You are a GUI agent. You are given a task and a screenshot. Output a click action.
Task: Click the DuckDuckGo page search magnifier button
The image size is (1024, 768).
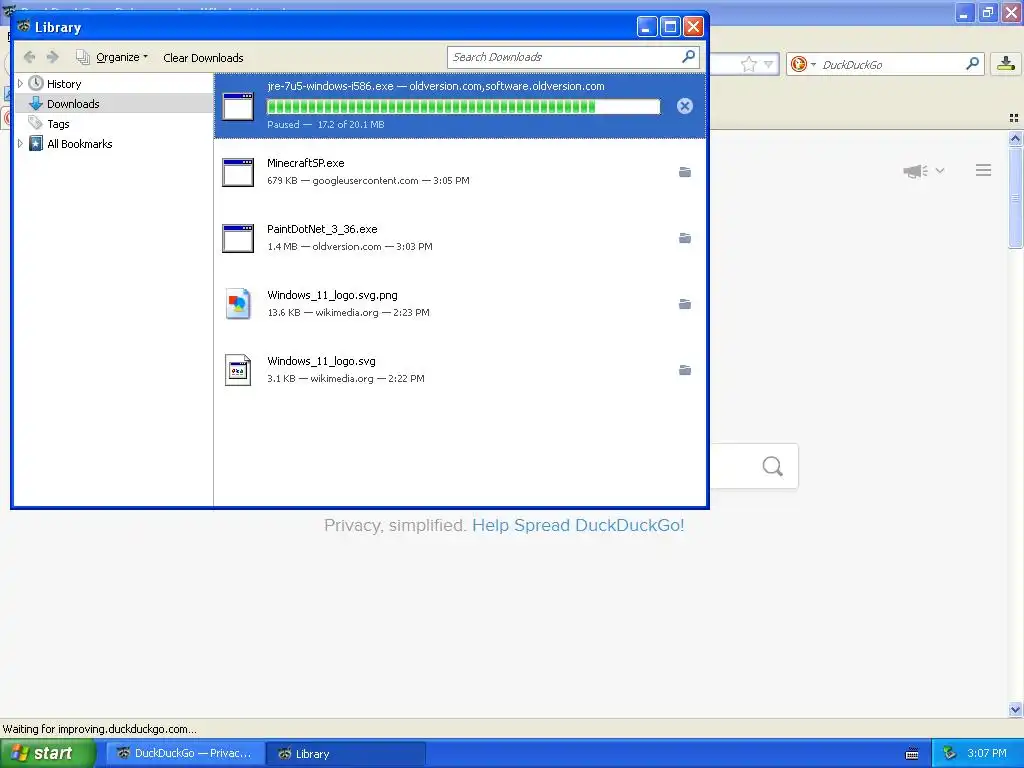click(x=773, y=466)
